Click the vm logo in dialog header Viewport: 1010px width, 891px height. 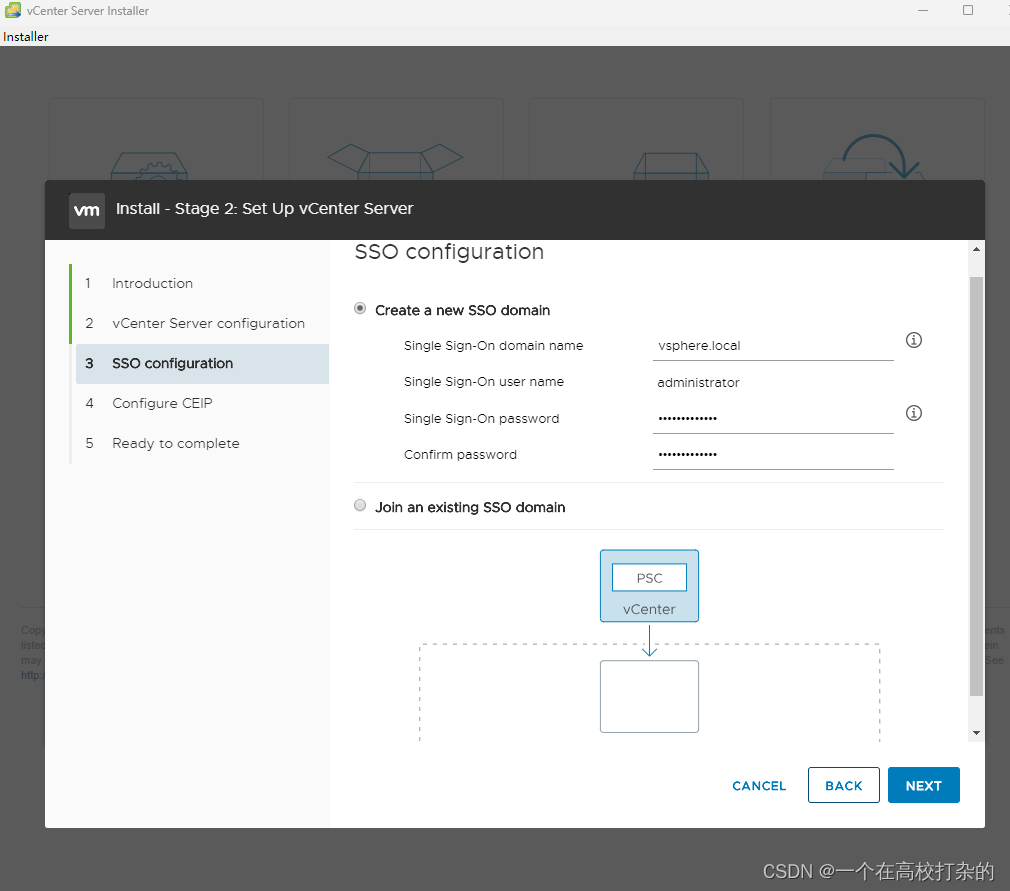(x=87, y=210)
